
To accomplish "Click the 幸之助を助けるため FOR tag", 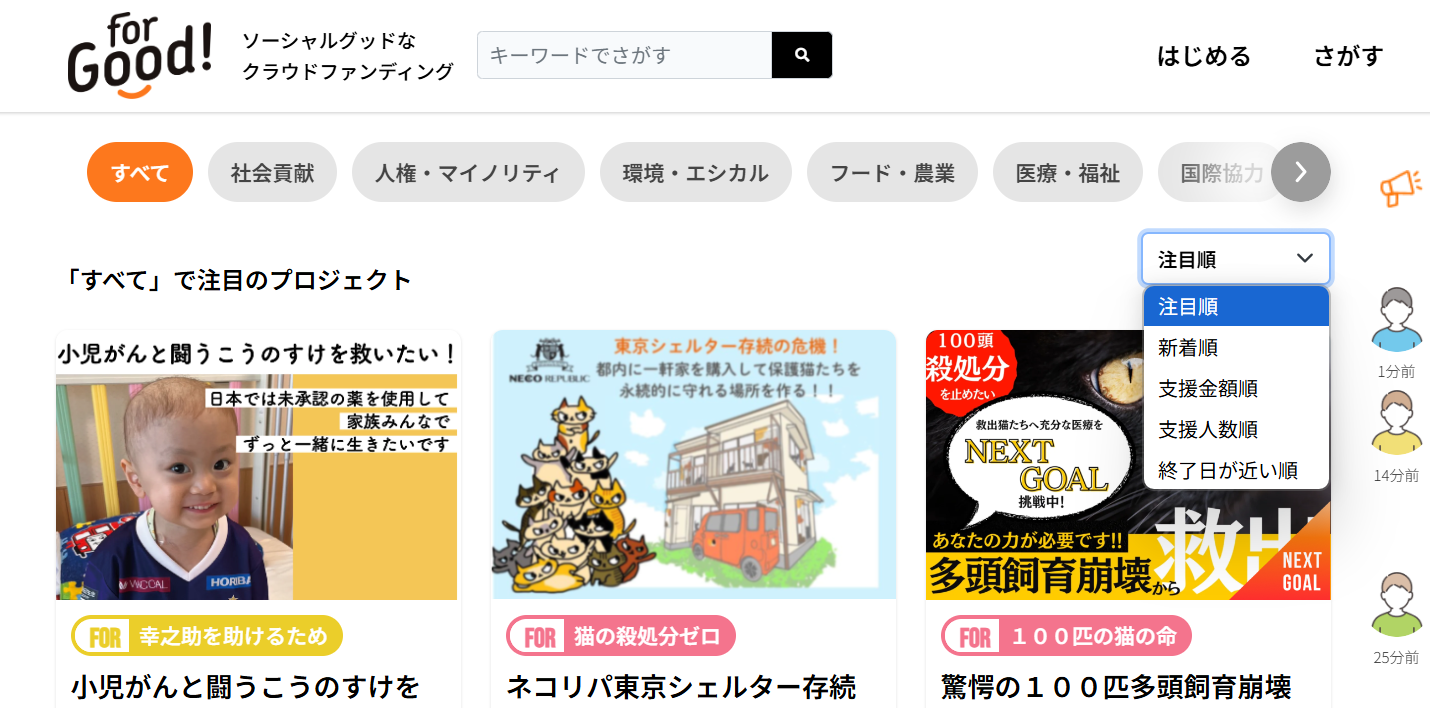I will point(207,636).
